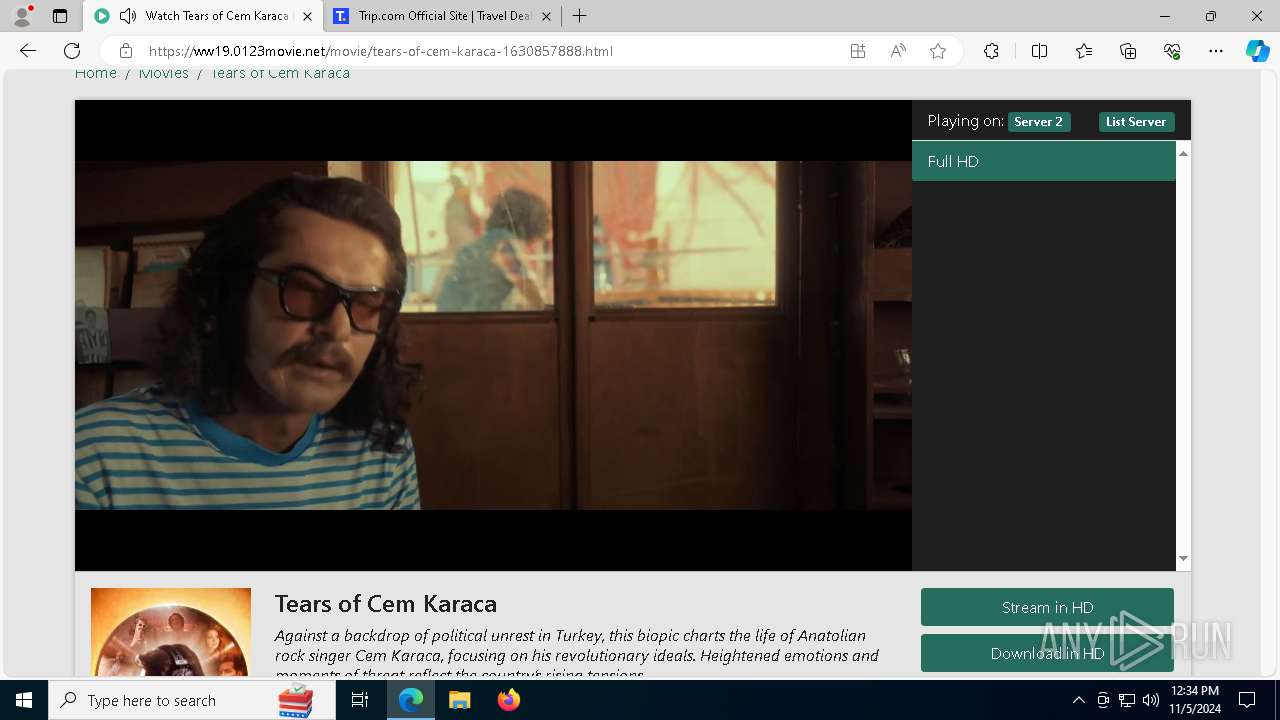Open the Copilot sidebar icon
Image resolution: width=1280 pixels, height=720 pixels.
point(1258,51)
